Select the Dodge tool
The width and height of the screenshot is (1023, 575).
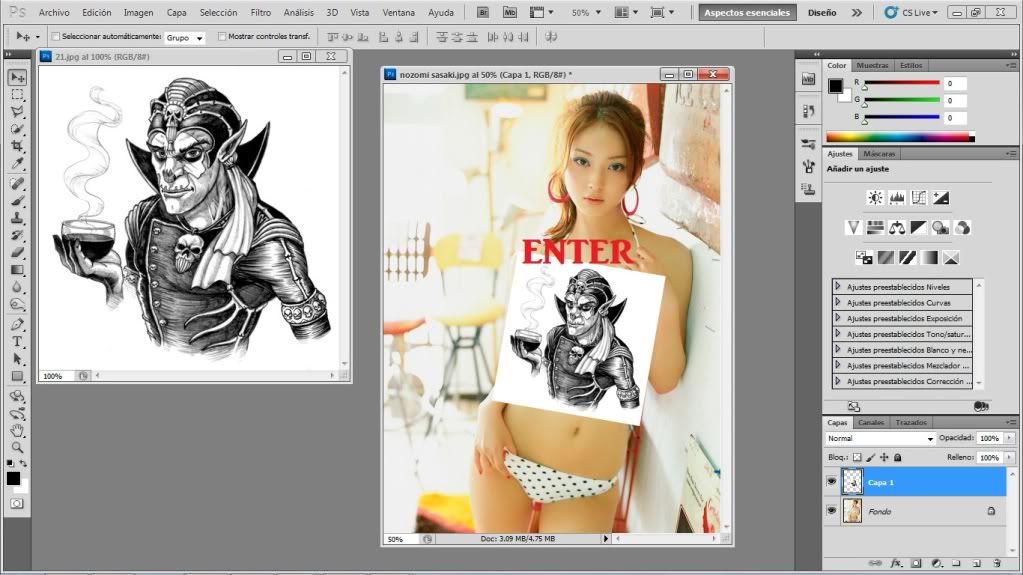17,303
